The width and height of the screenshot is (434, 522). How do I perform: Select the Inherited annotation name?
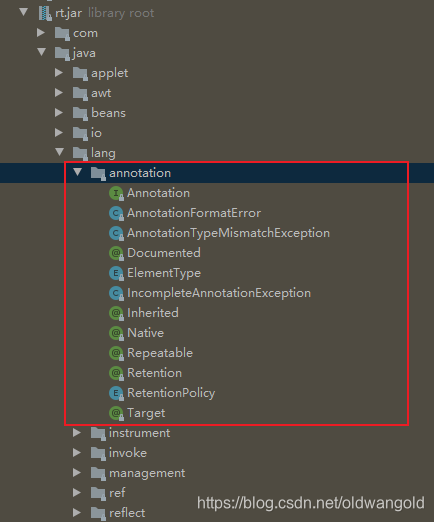[x=153, y=313]
